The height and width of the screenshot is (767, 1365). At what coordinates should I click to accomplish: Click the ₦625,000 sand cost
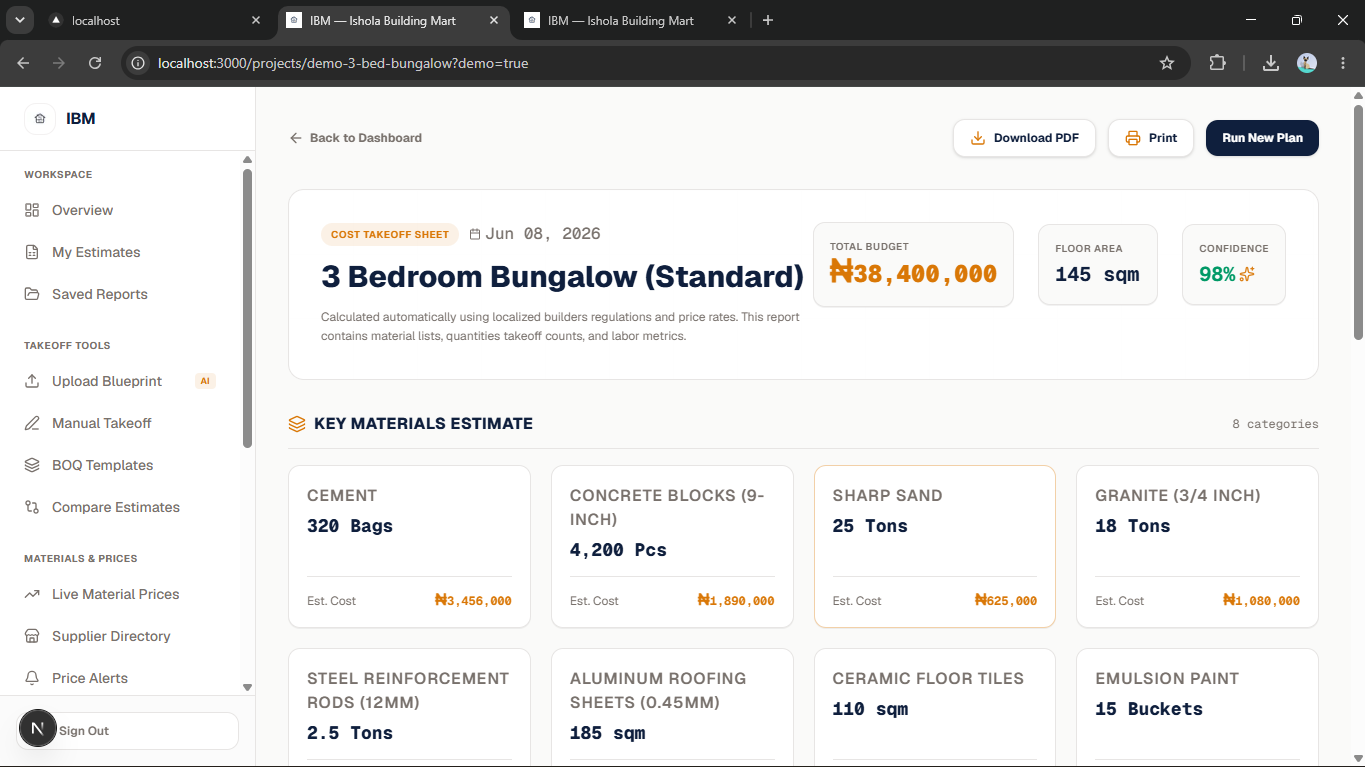pyautogui.click(x=1006, y=601)
